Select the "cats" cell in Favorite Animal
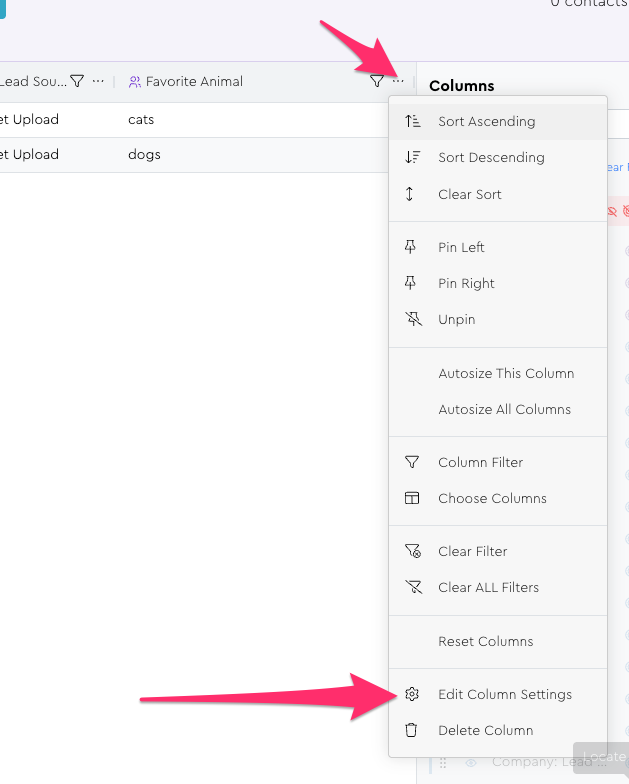 click(x=141, y=120)
